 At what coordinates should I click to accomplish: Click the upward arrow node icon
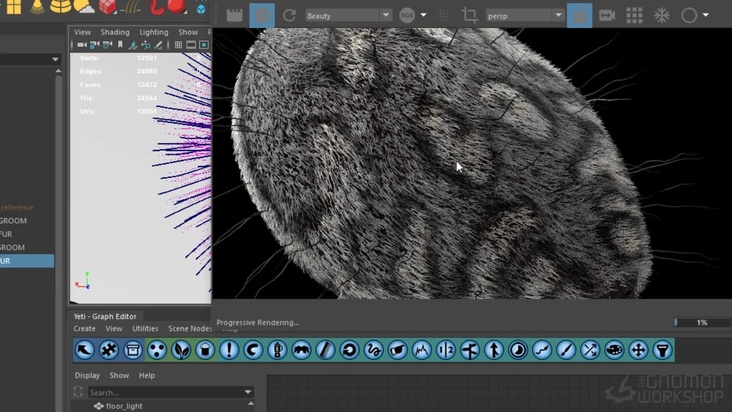click(x=494, y=350)
